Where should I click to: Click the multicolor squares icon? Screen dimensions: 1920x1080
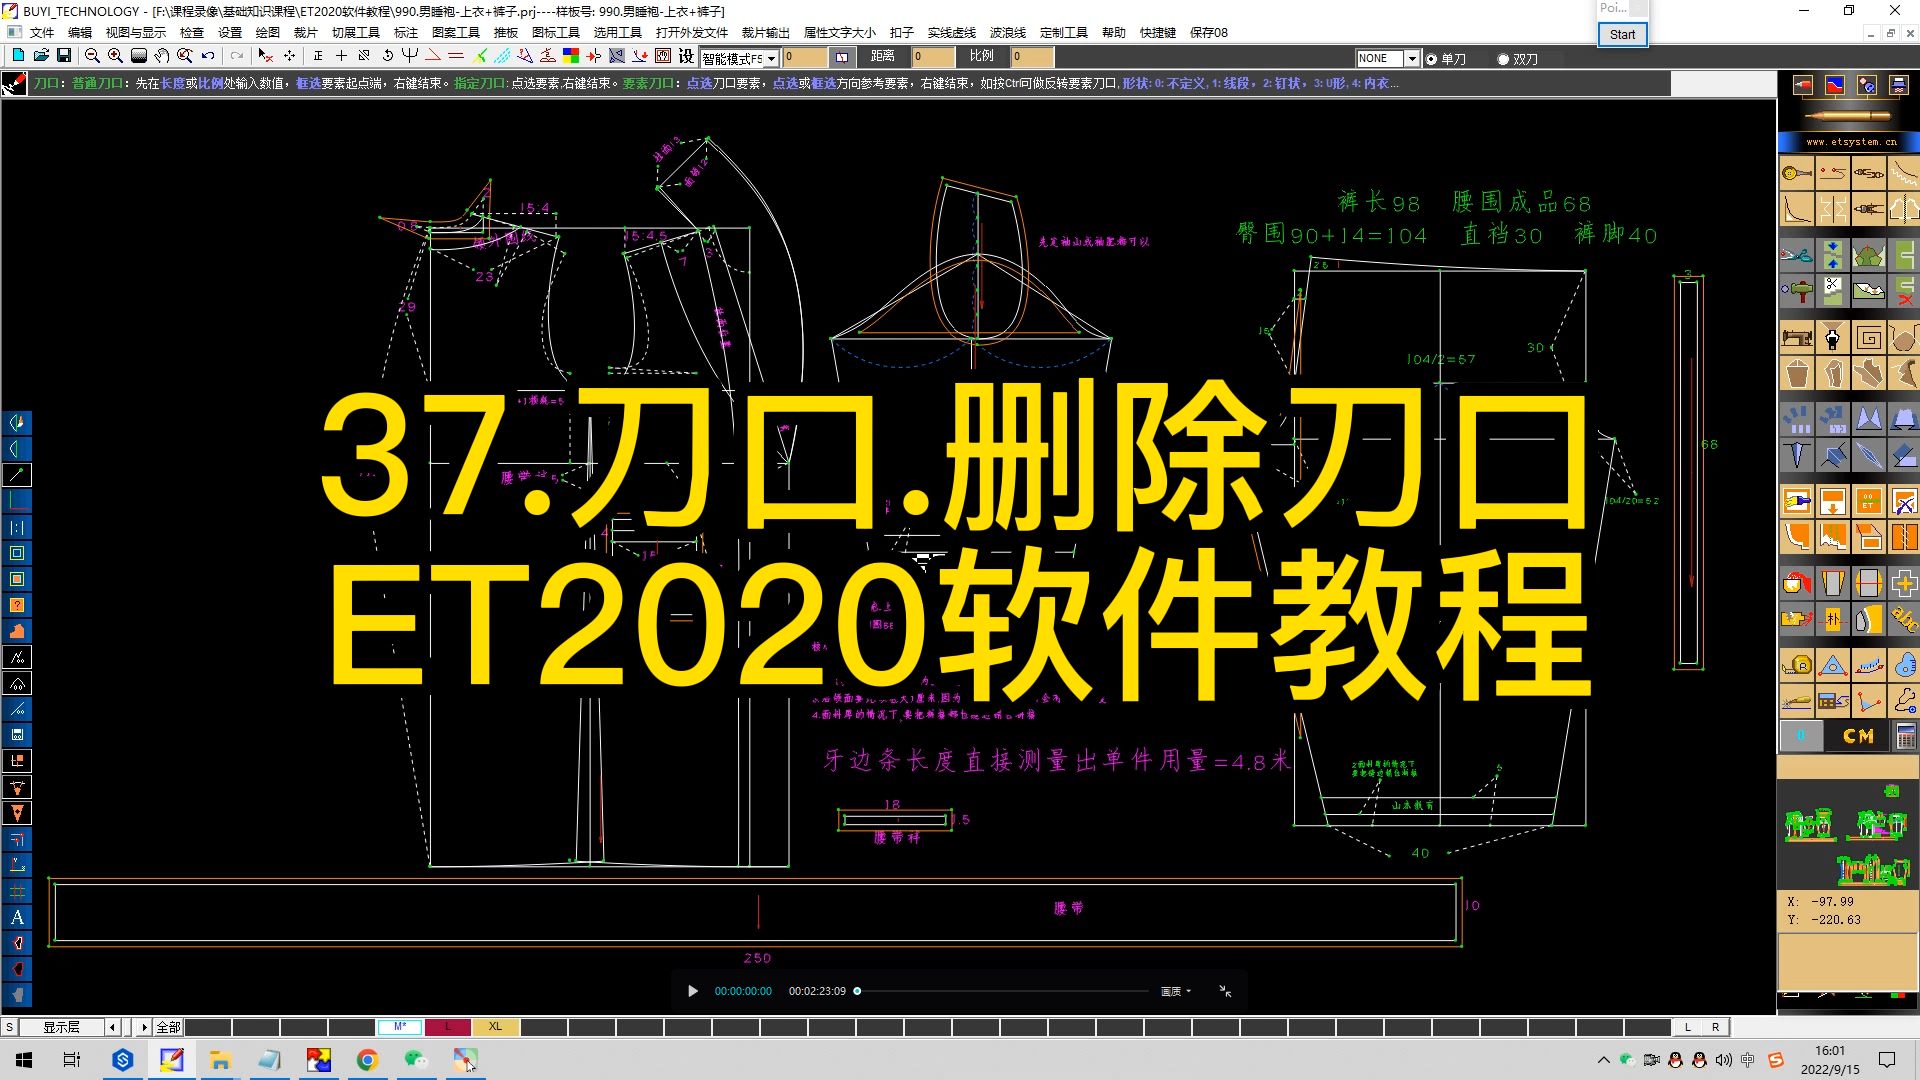click(571, 56)
